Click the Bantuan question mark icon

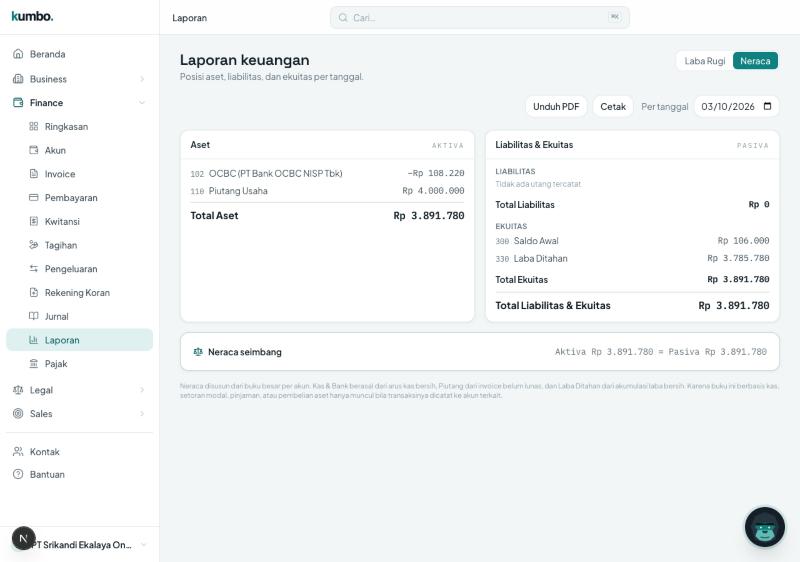(18, 474)
